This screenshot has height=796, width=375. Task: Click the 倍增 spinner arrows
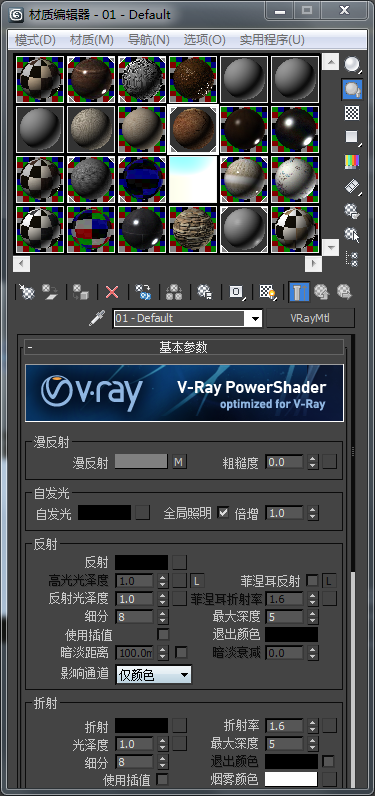[313, 513]
